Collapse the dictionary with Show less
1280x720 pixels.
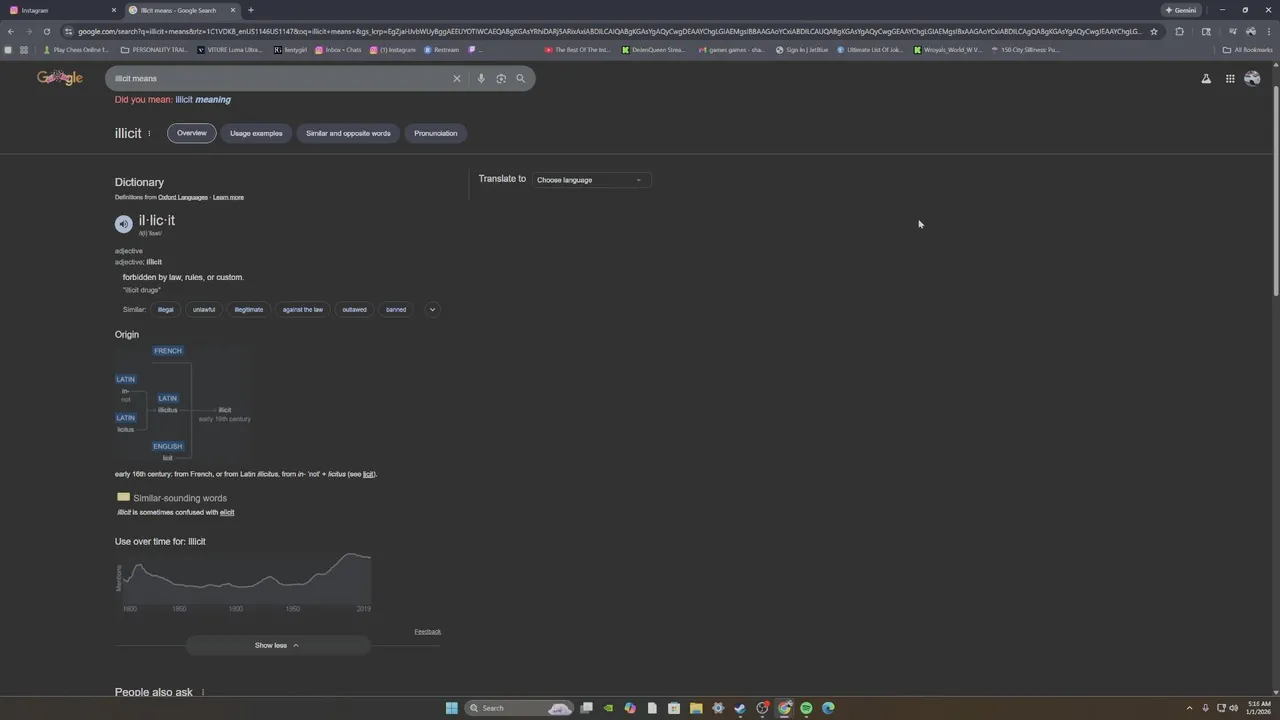pos(277,645)
